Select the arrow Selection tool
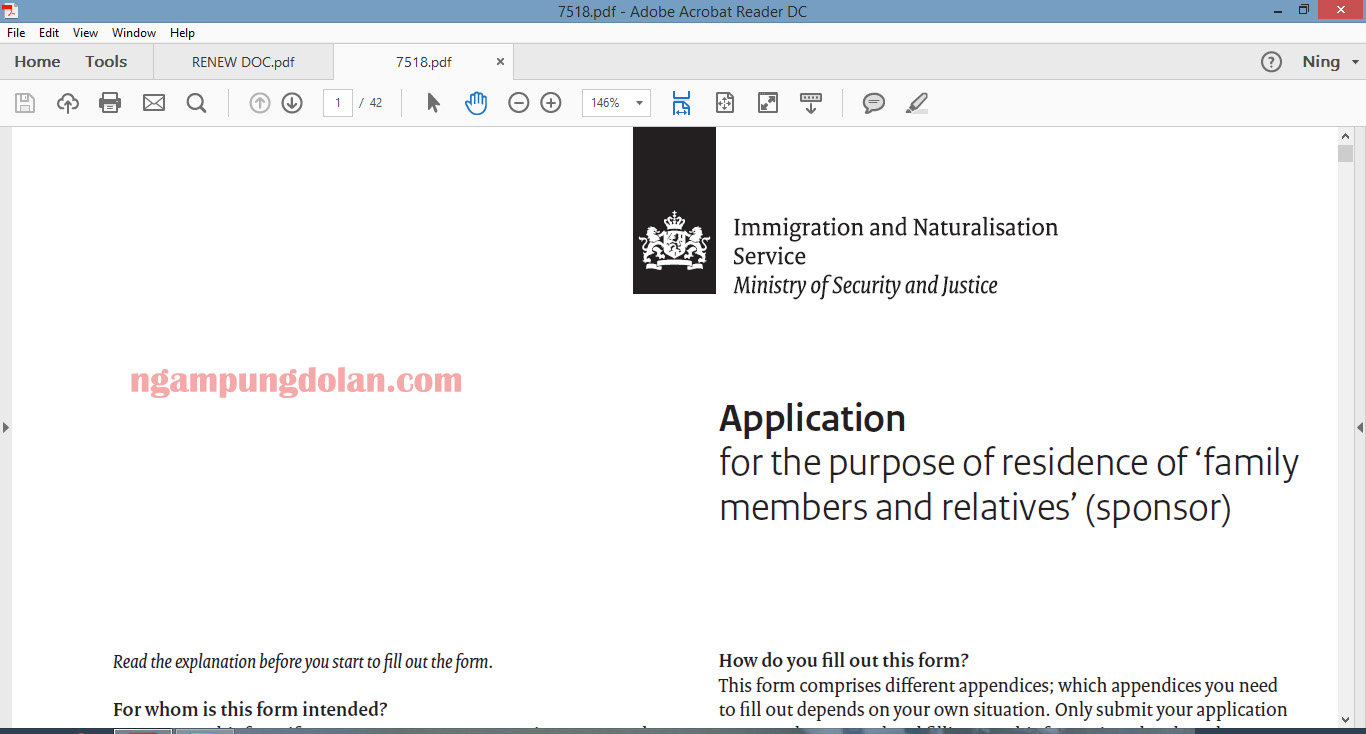Screen dimensions: 1366x734 click(x=433, y=103)
